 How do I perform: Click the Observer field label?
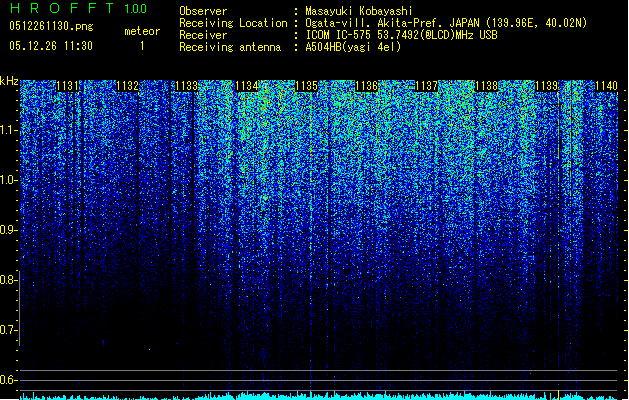(203, 11)
